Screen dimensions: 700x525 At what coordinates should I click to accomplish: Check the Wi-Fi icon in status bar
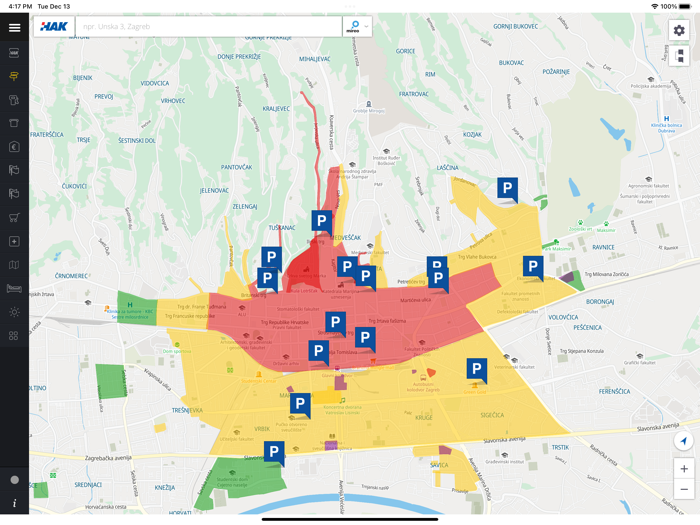(x=655, y=6)
